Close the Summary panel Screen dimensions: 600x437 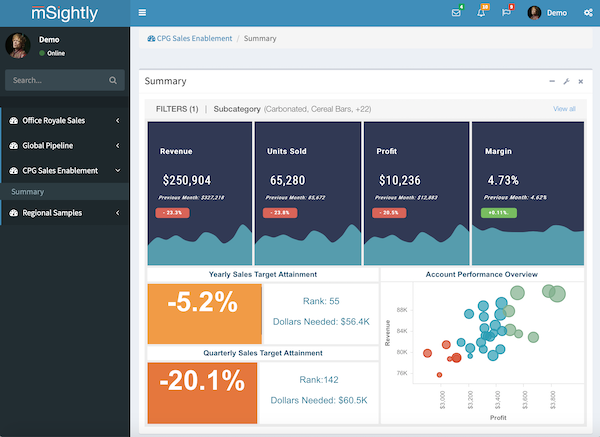580,81
